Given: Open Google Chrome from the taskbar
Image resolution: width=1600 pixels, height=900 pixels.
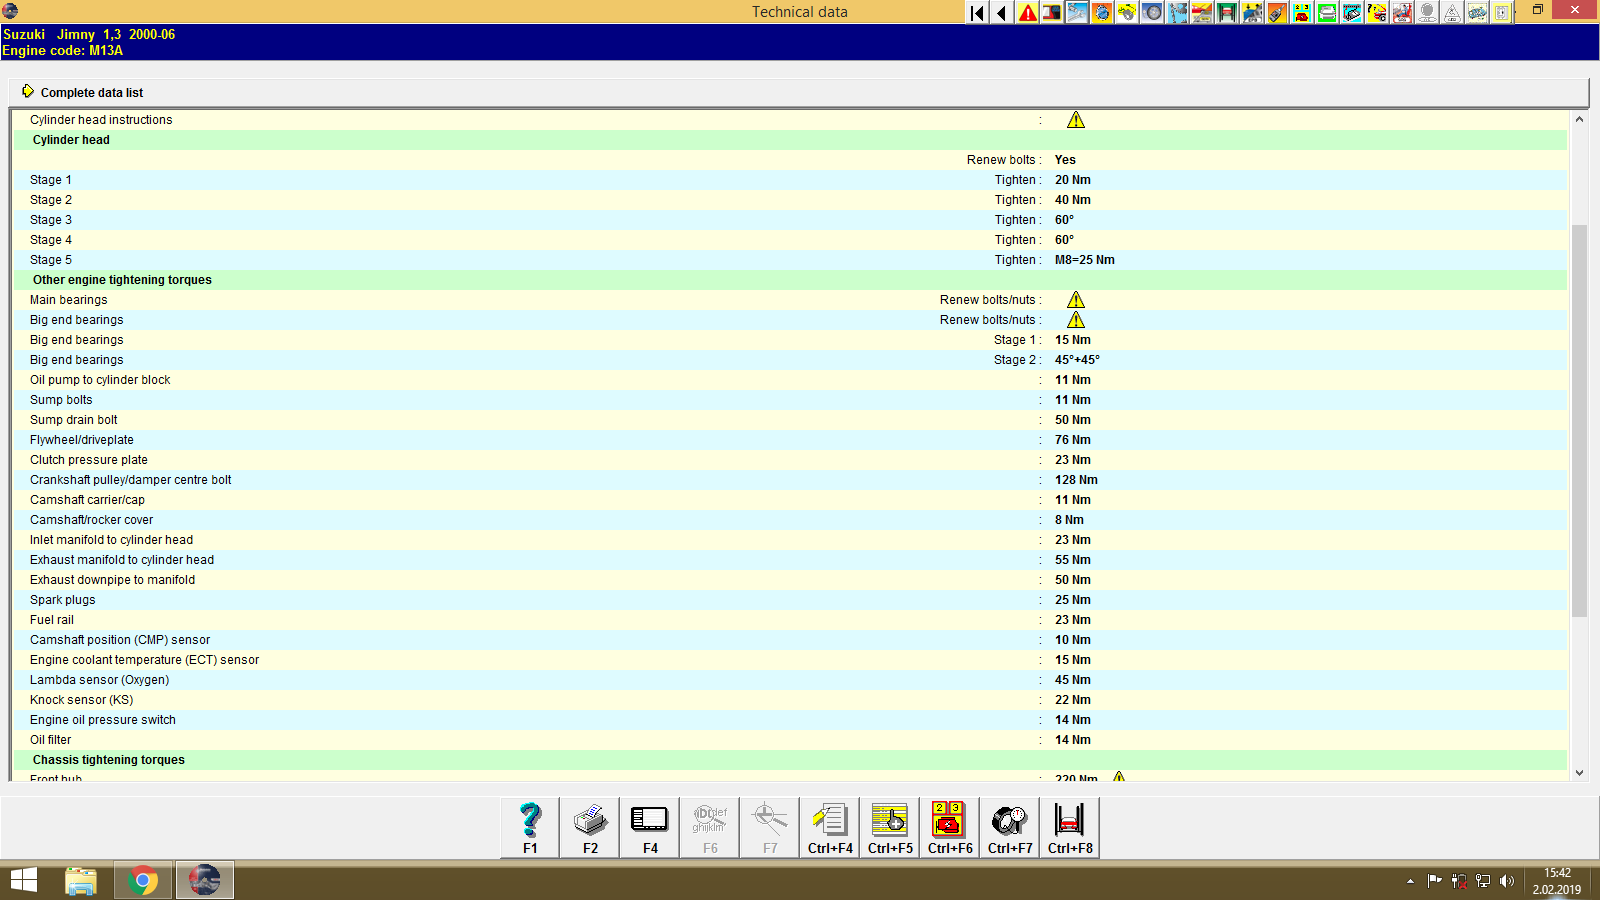Looking at the screenshot, I should coord(143,880).
